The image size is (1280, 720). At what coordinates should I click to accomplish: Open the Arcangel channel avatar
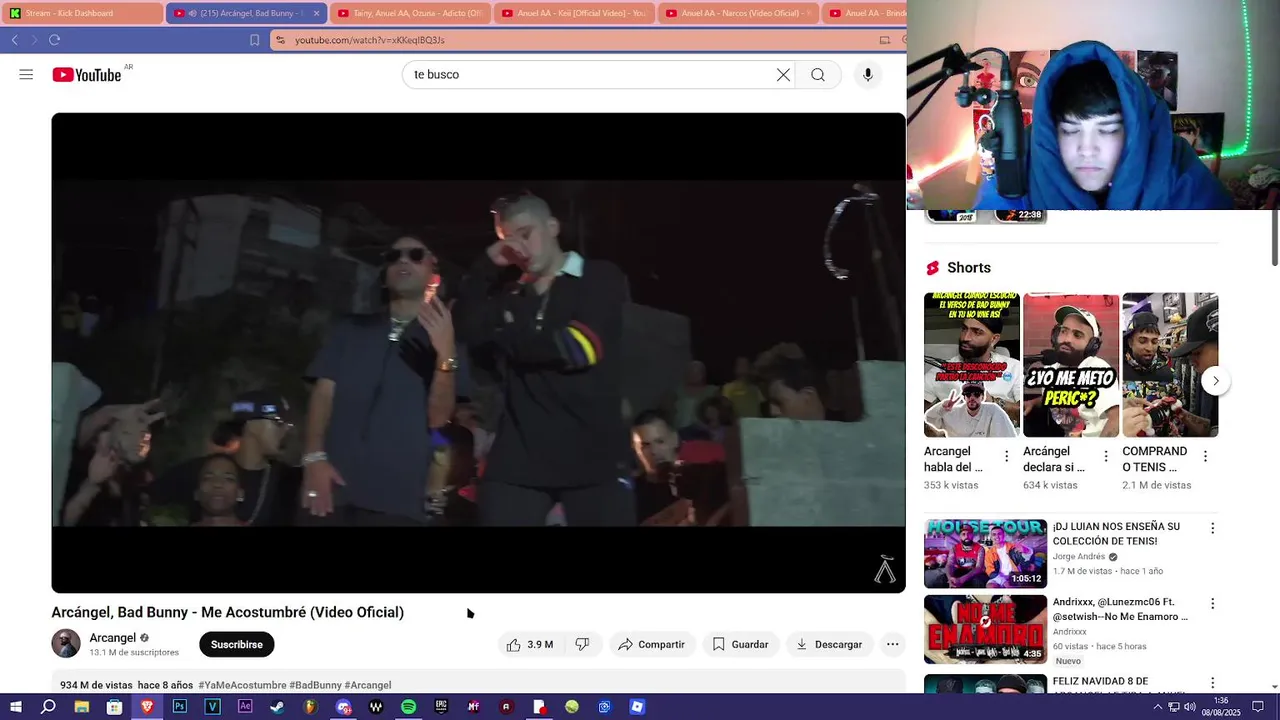click(x=66, y=644)
